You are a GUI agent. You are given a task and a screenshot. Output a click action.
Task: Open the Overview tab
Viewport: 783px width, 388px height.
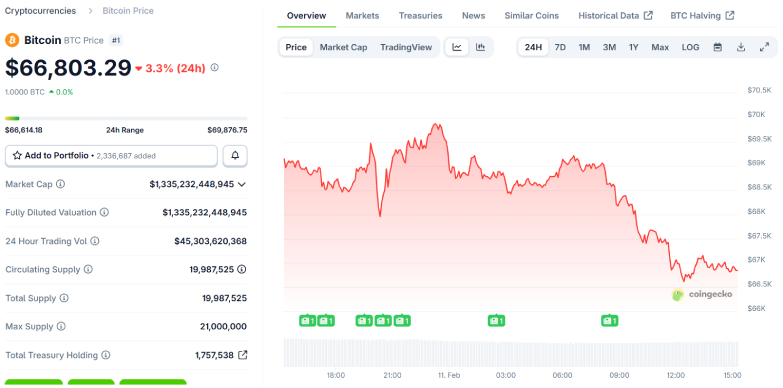coord(307,15)
